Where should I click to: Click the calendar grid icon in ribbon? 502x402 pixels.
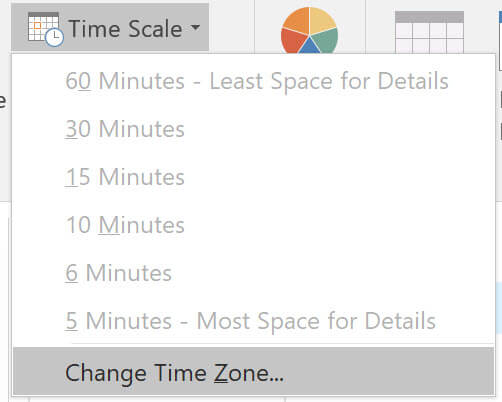point(429,32)
